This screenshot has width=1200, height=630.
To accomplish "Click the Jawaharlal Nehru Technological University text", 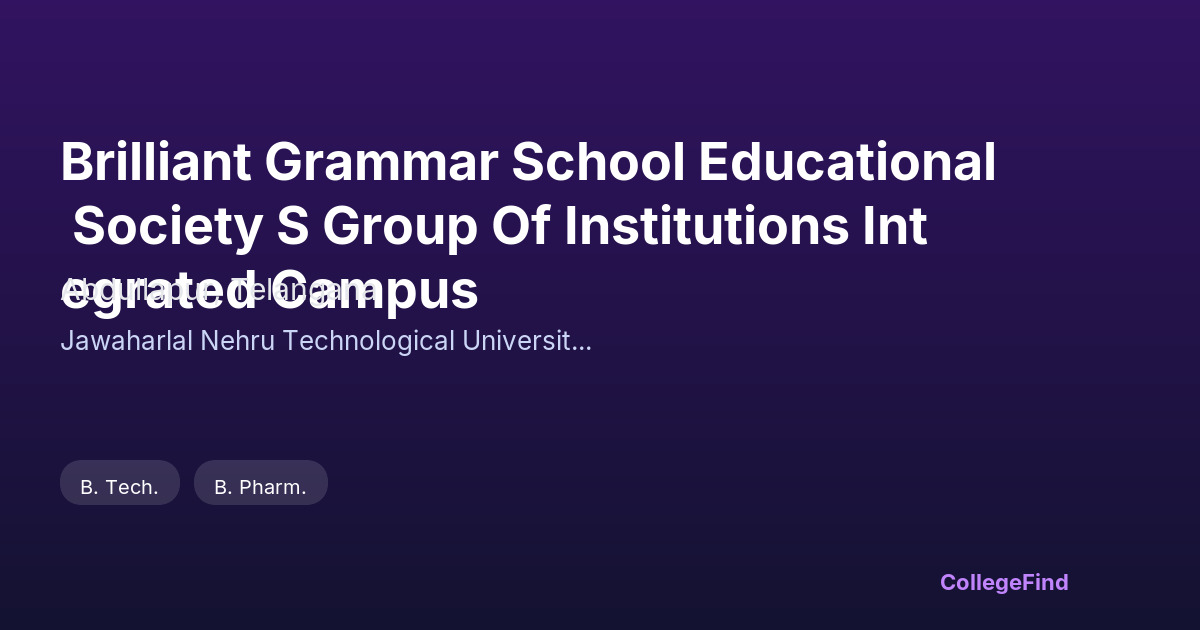I will [326, 341].
